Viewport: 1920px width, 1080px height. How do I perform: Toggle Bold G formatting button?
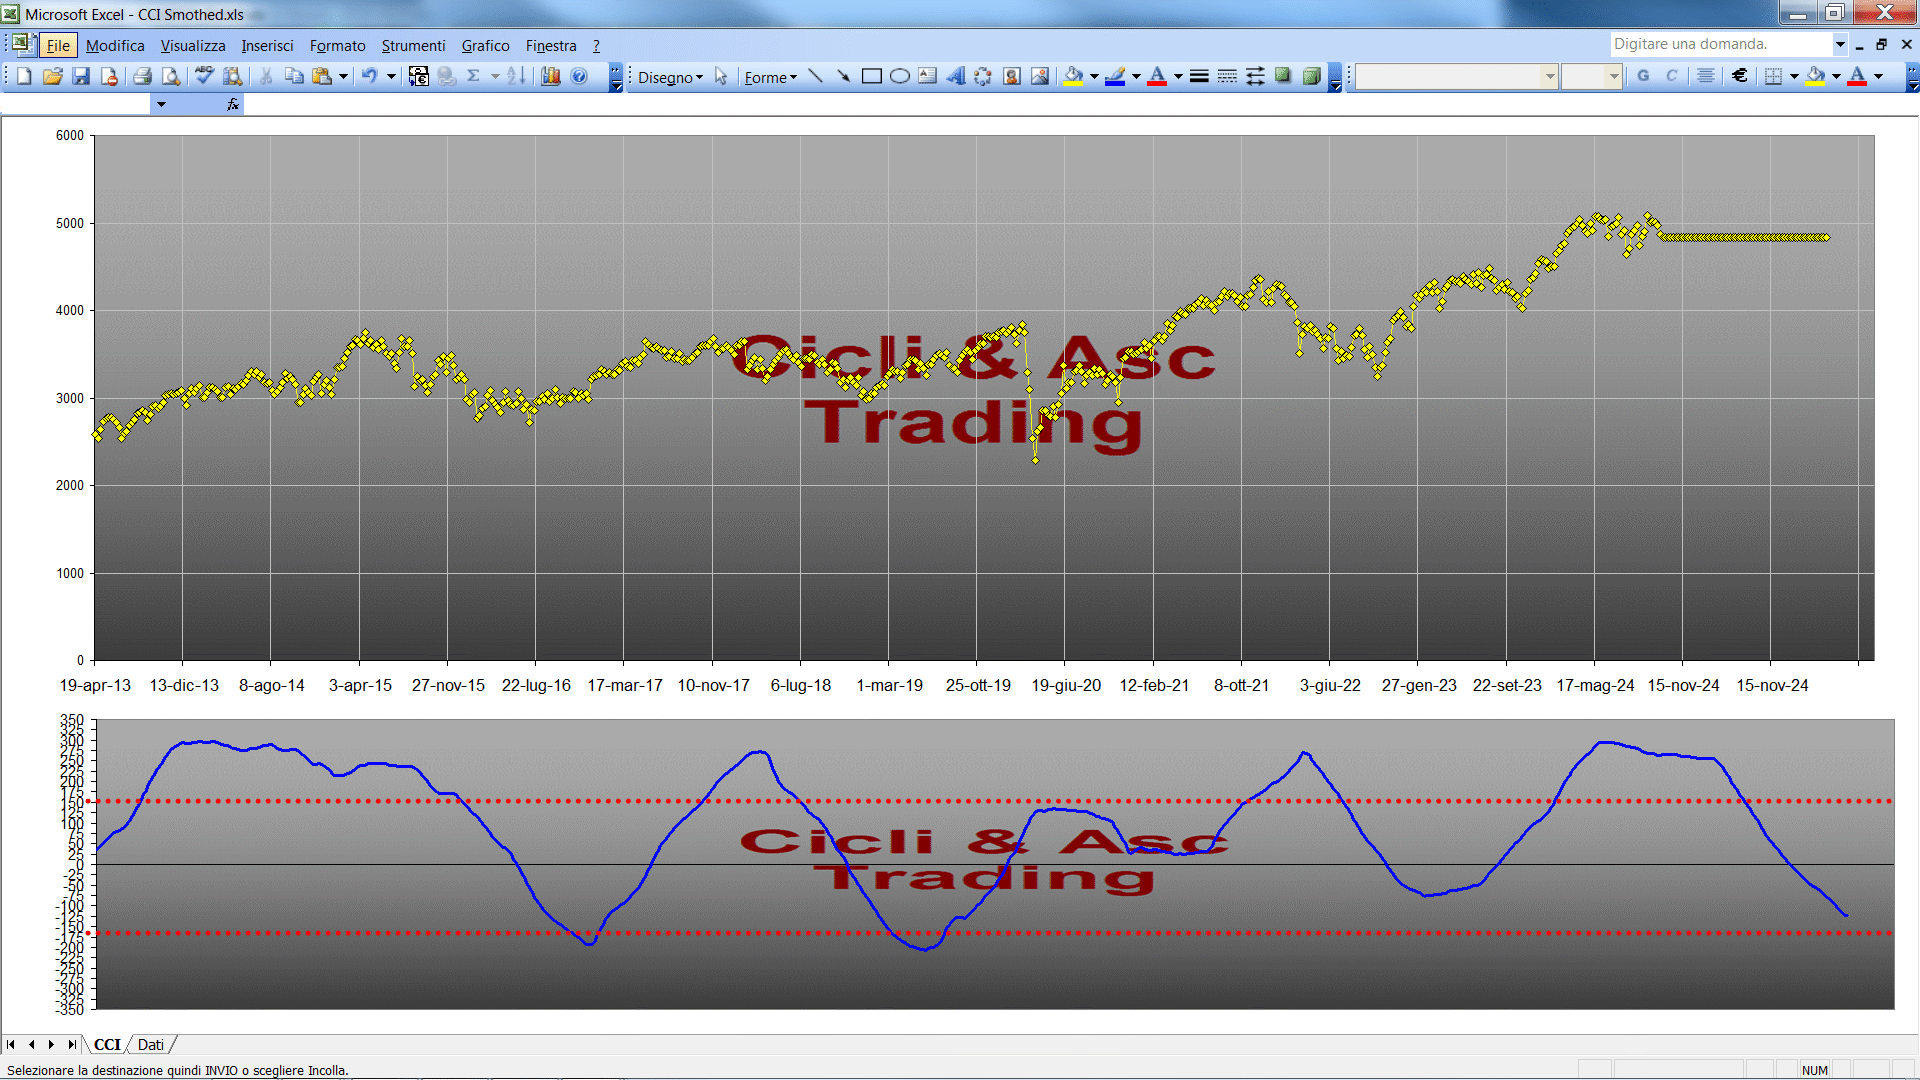point(1643,76)
